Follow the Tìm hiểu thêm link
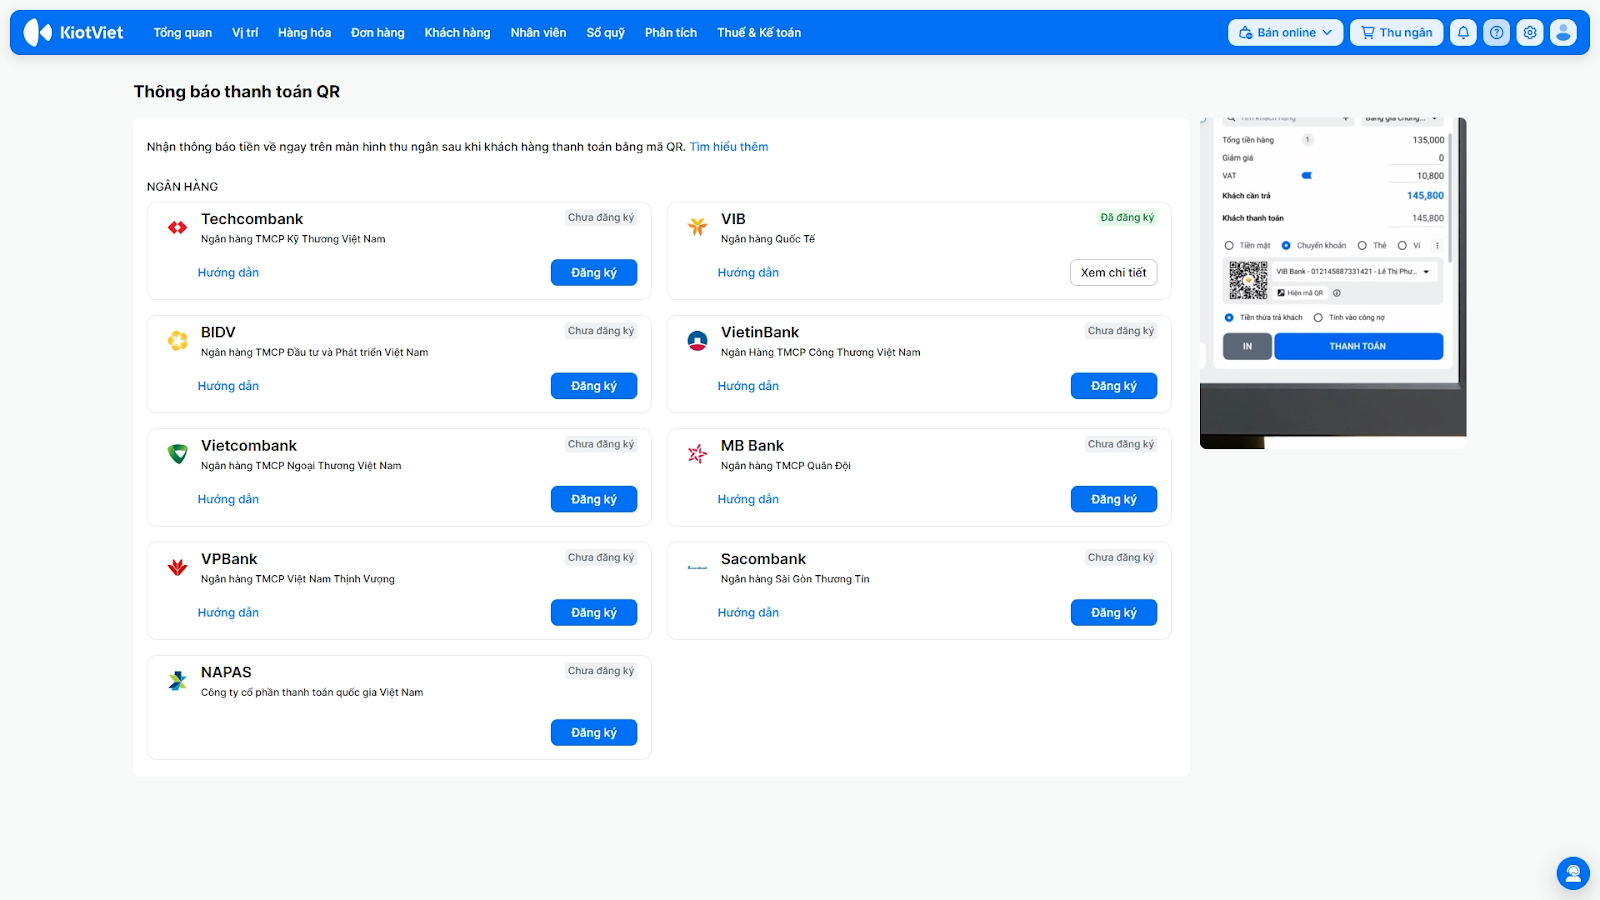This screenshot has height=900, width=1600. (x=729, y=147)
